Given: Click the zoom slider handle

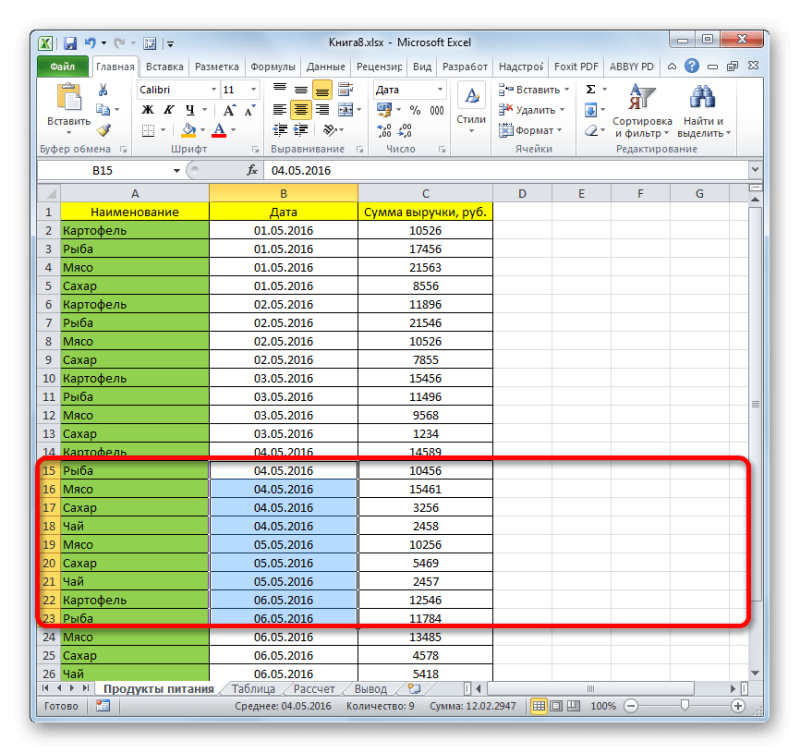Looking at the screenshot, I should pyautogui.click(x=685, y=706).
